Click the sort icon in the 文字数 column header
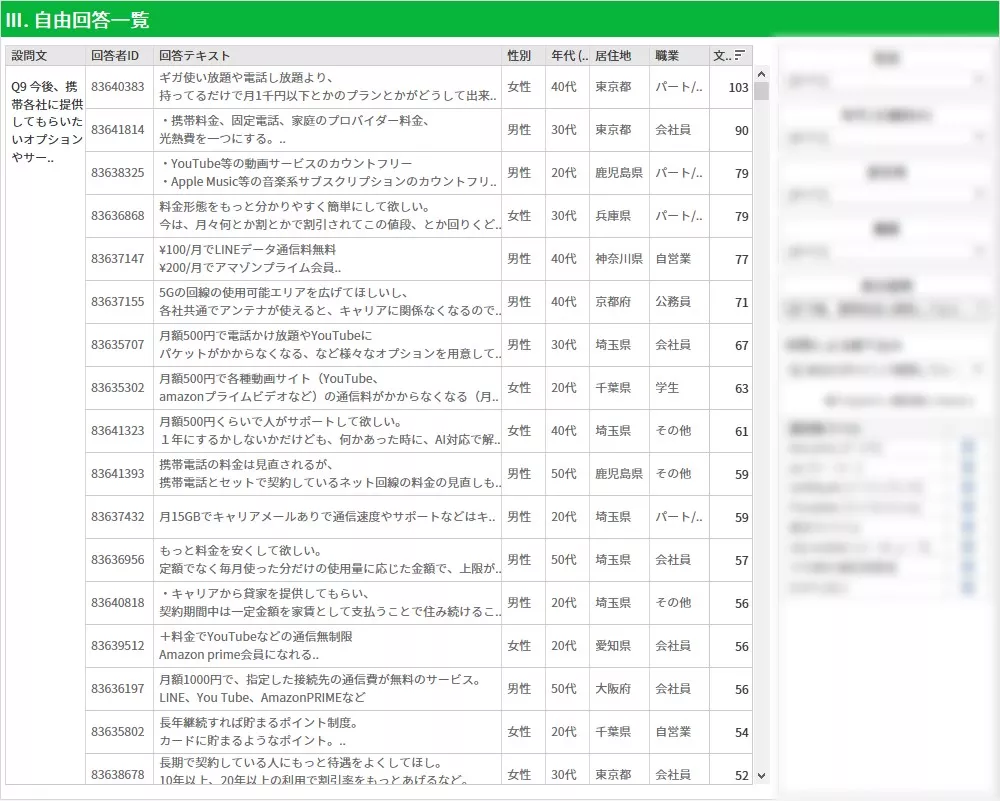Viewport: 1000px width, 801px height. 740,55
